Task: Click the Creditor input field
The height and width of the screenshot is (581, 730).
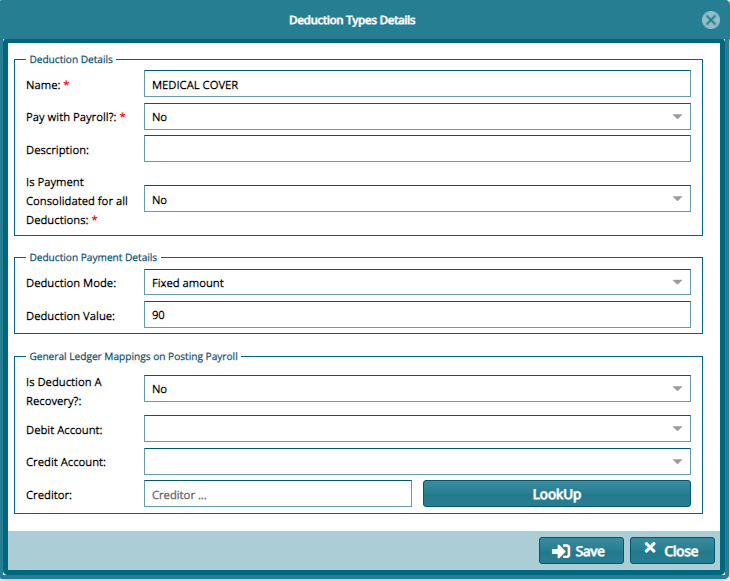Action: coord(278,494)
